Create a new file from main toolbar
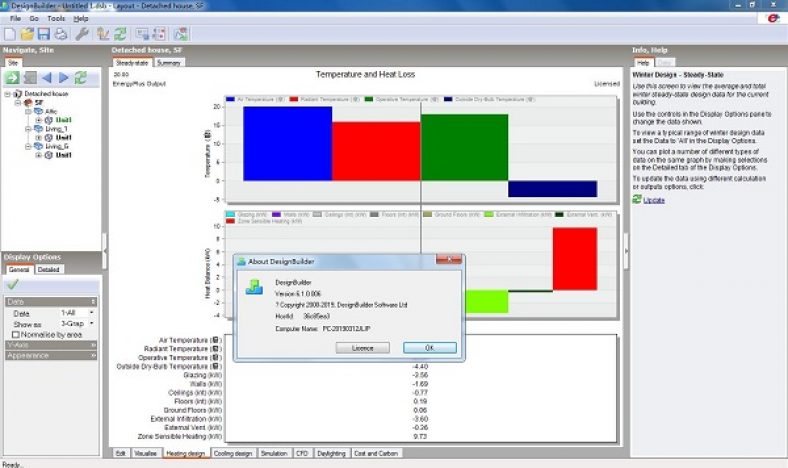788x468 pixels. tap(10, 34)
